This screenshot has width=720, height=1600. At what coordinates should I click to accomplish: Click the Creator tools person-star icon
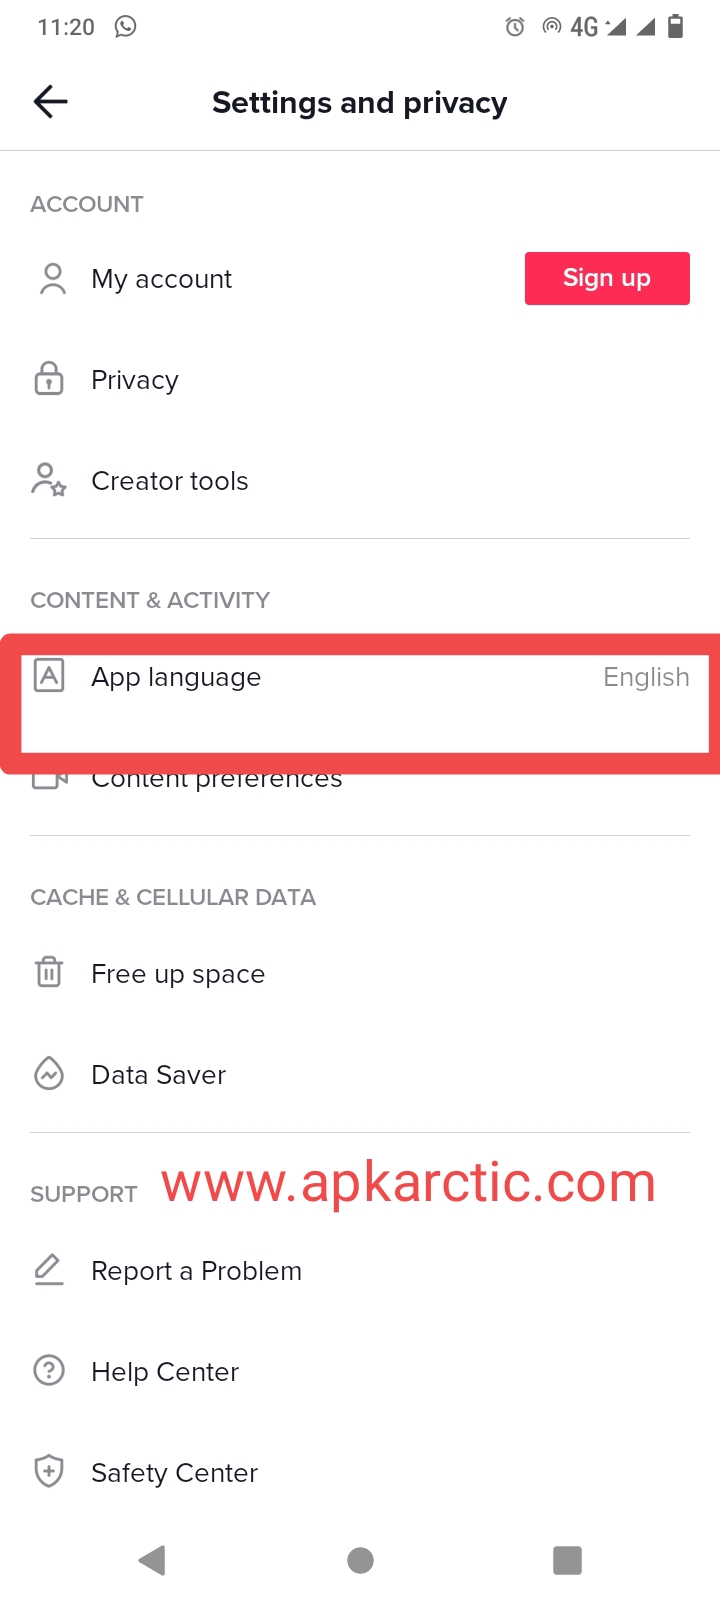click(x=49, y=480)
